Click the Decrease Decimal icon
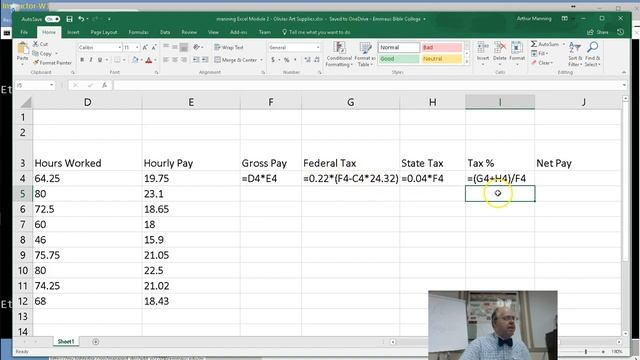640x360 pixels. (x=317, y=60)
